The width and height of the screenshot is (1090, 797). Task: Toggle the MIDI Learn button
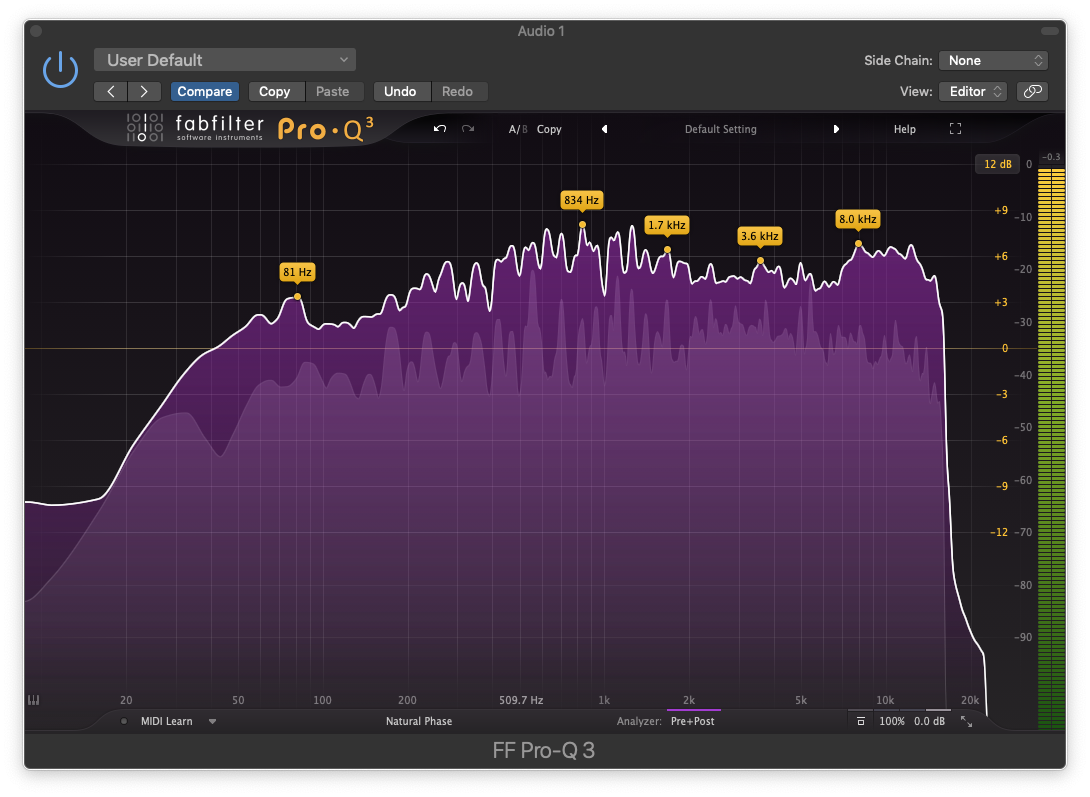[166, 721]
